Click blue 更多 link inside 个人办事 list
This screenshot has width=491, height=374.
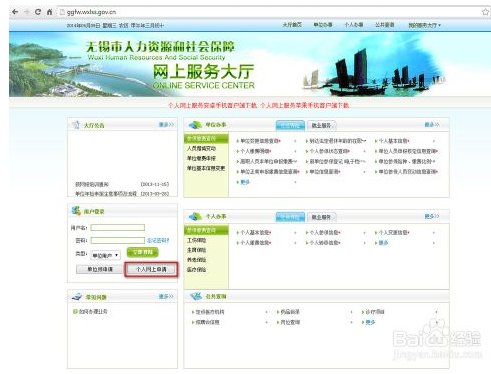pyautogui.click(x=383, y=243)
